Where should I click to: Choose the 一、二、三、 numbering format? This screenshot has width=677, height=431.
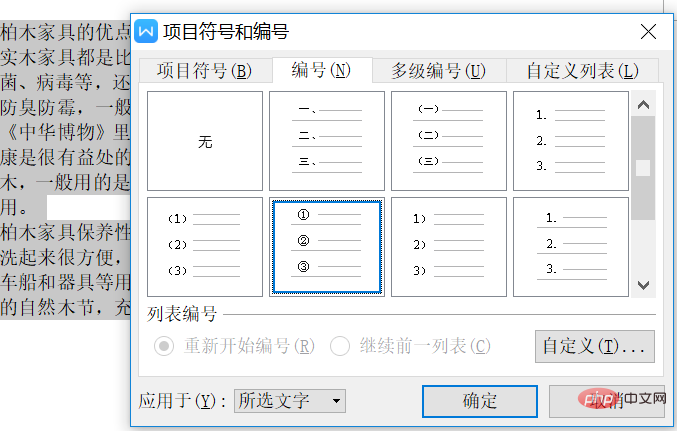click(x=327, y=141)
